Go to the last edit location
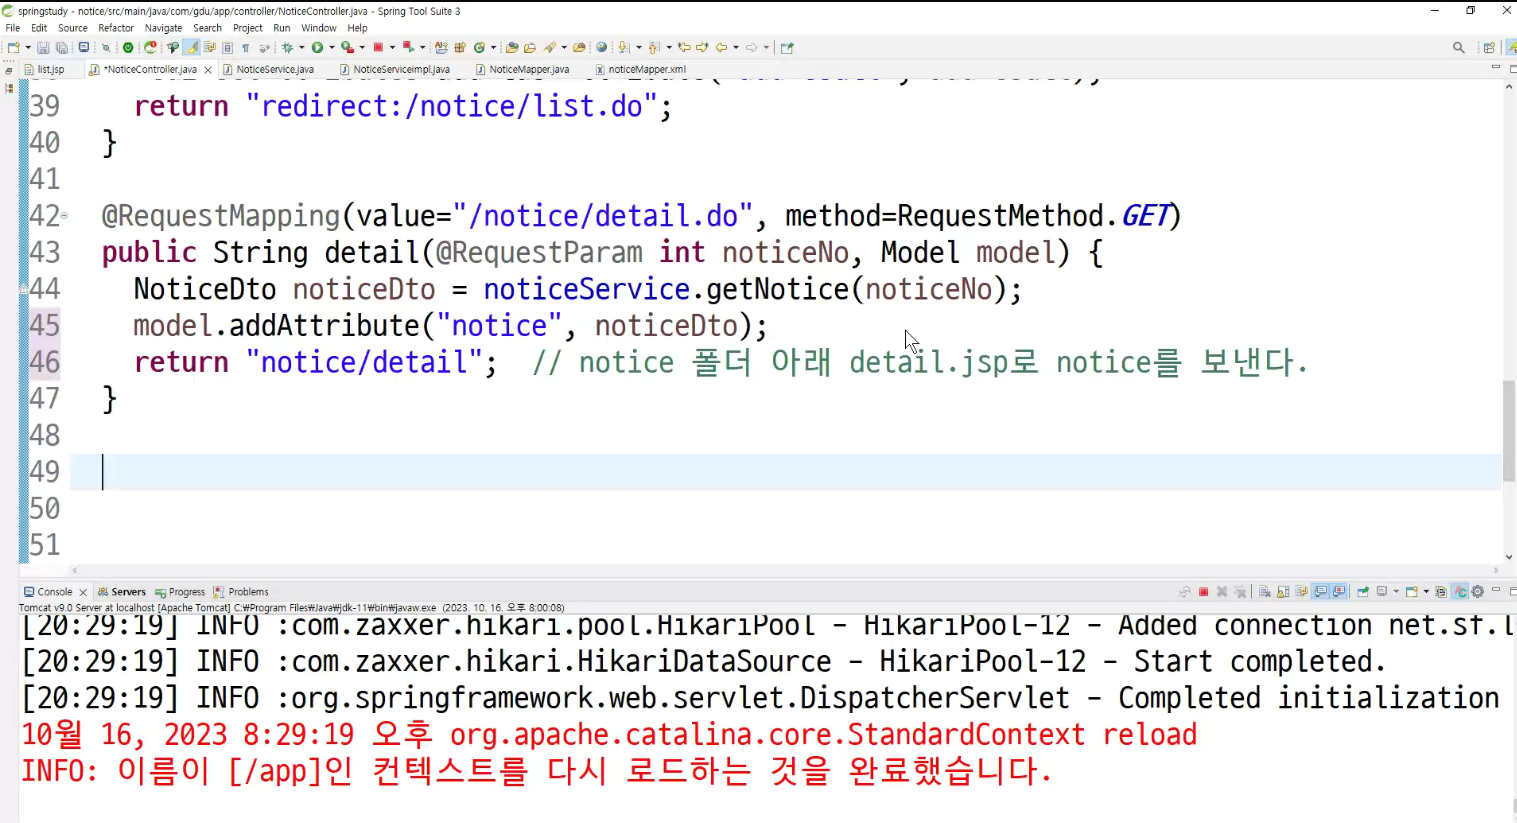1517x823 pixels. tap(684, 47)
